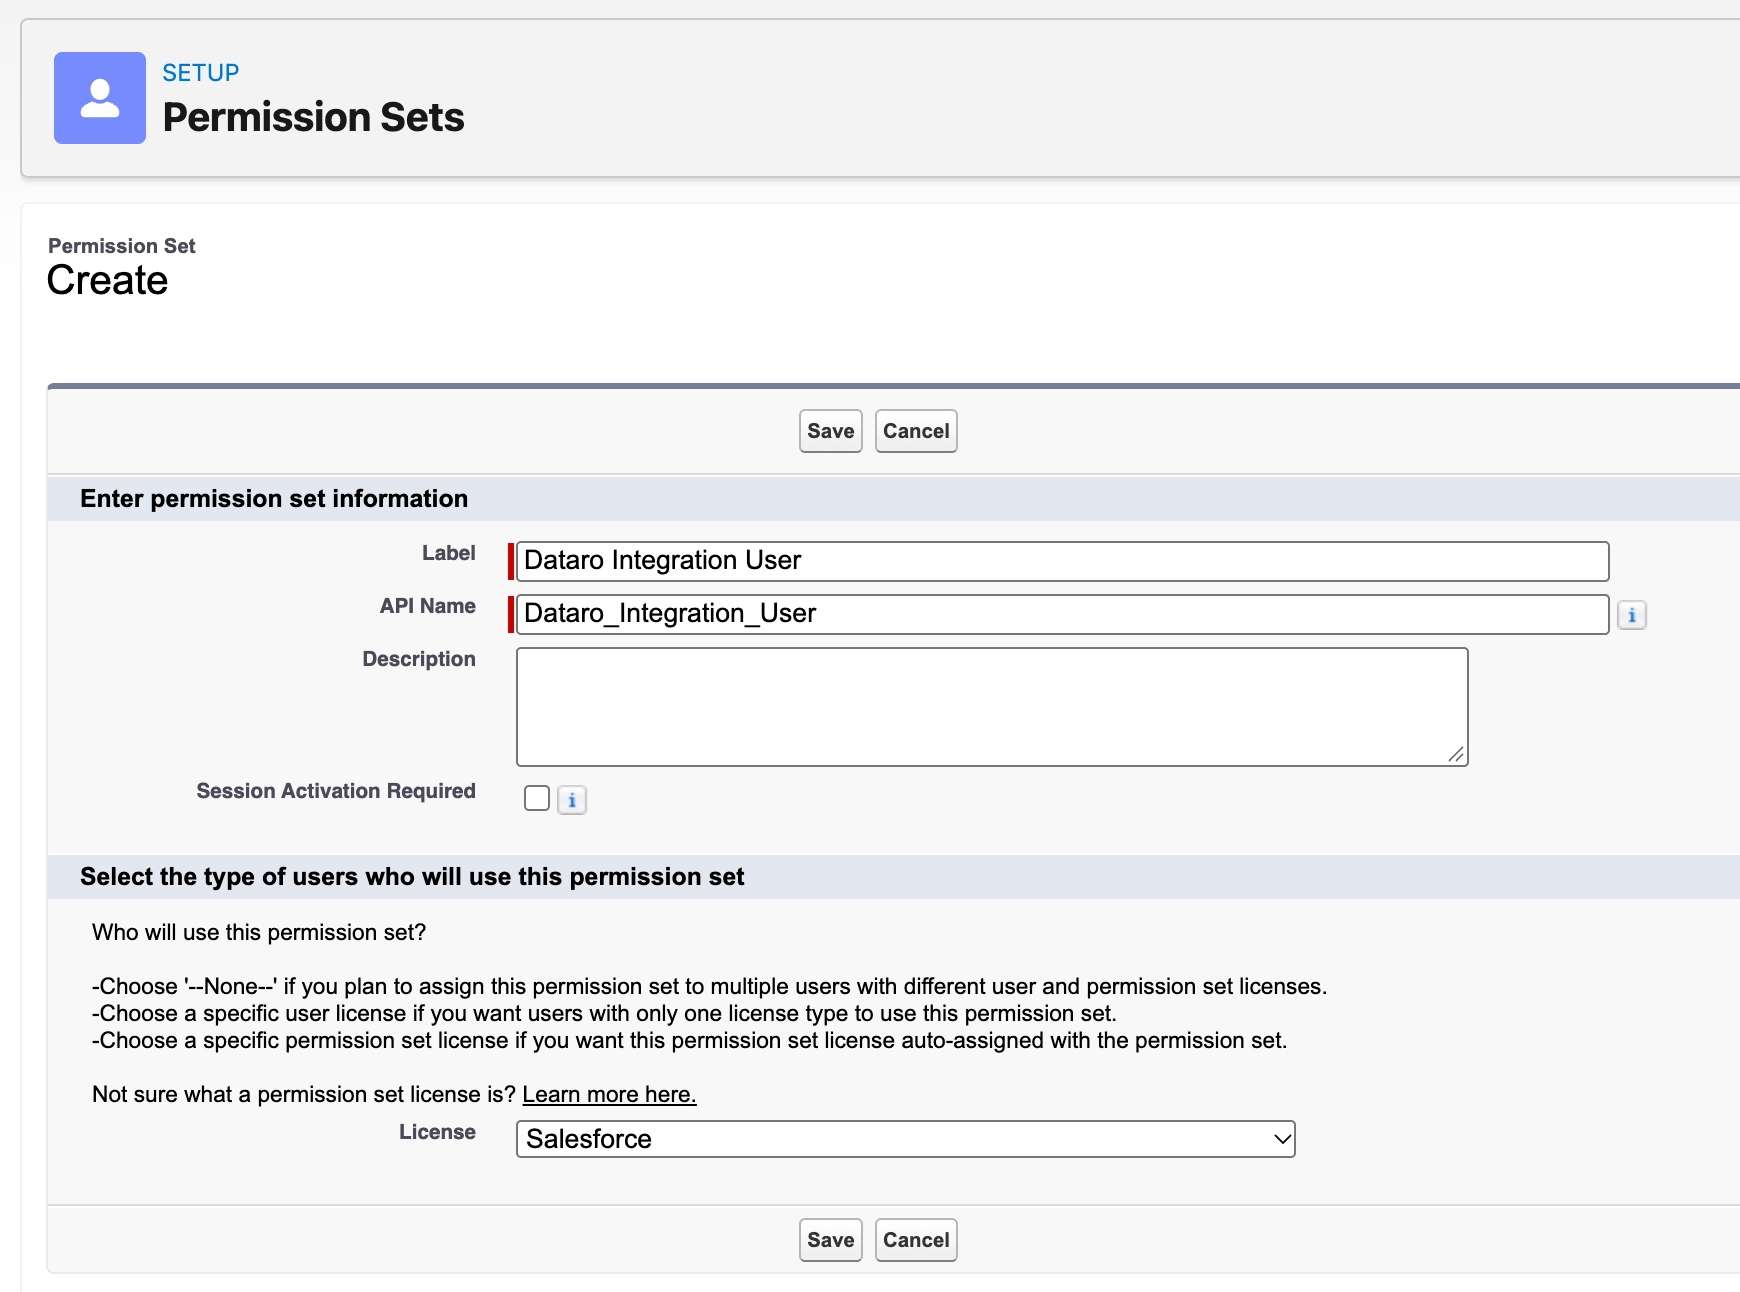Click the bottom Cancel button

pyautogui.click(x=916, y=1240)
